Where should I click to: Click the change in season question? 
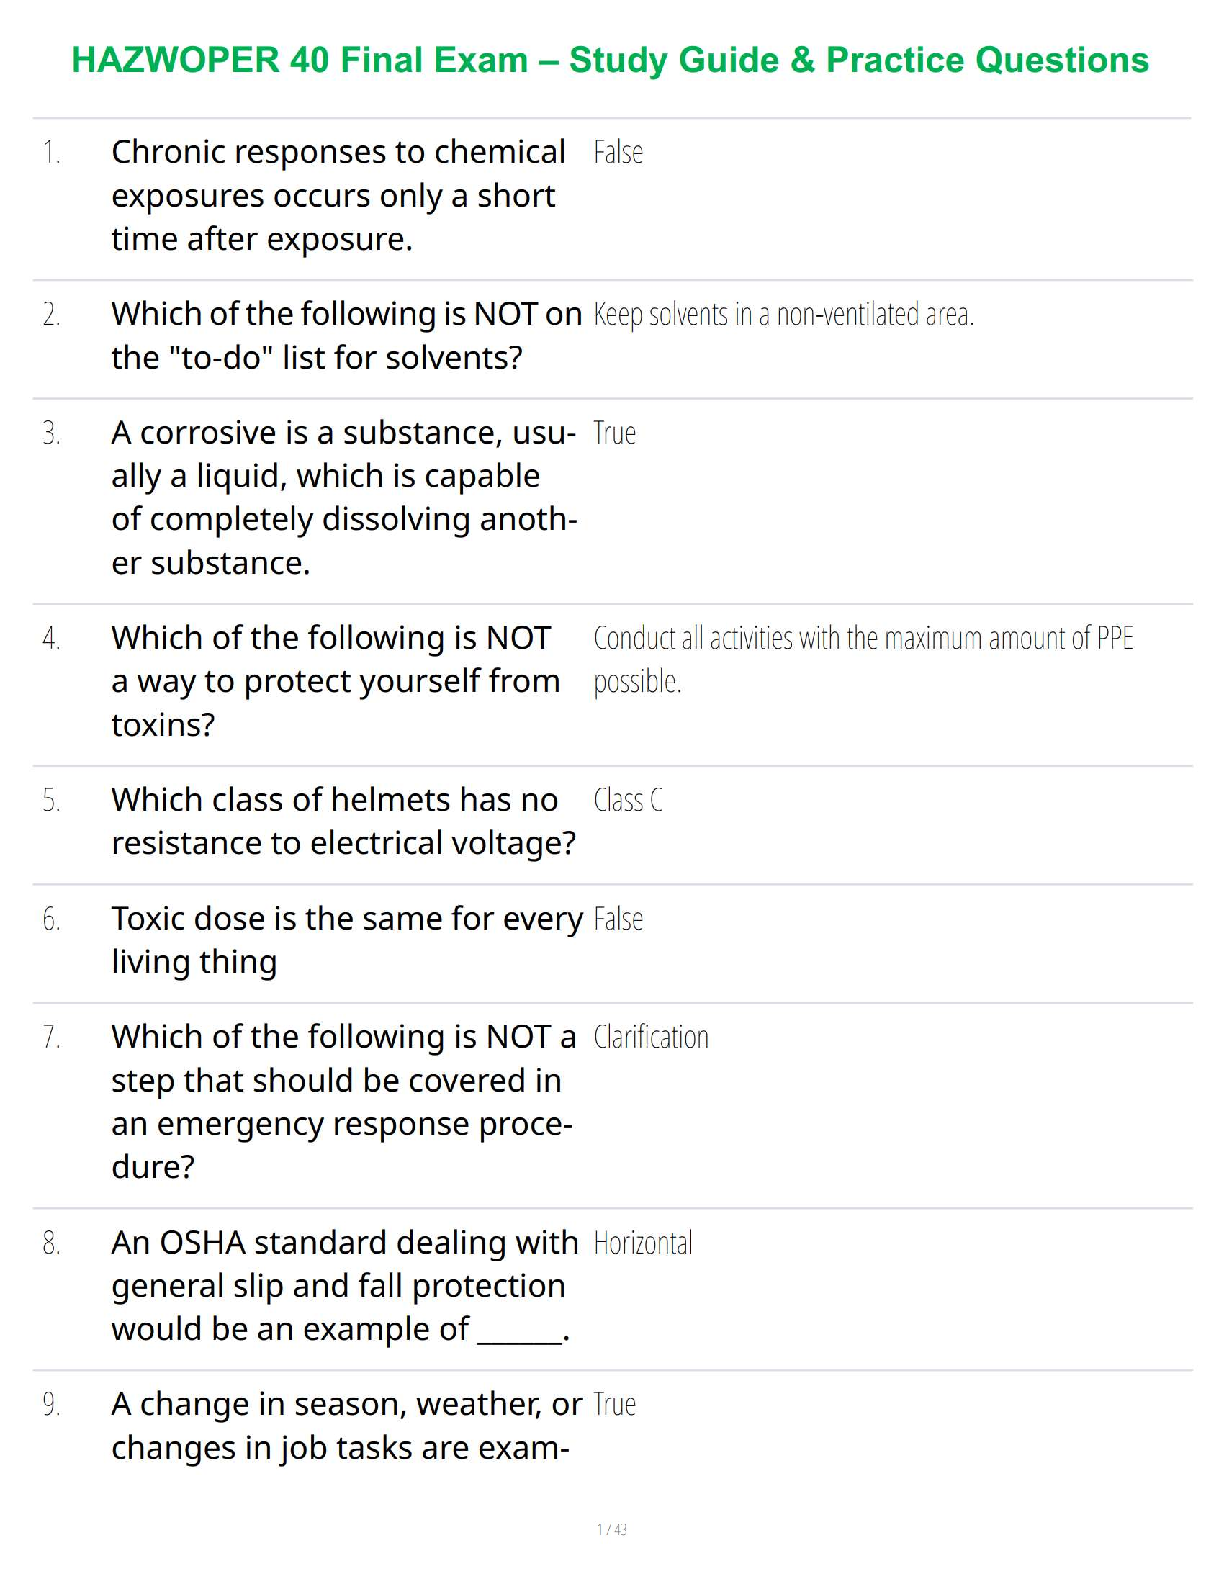pos(346,1426)
